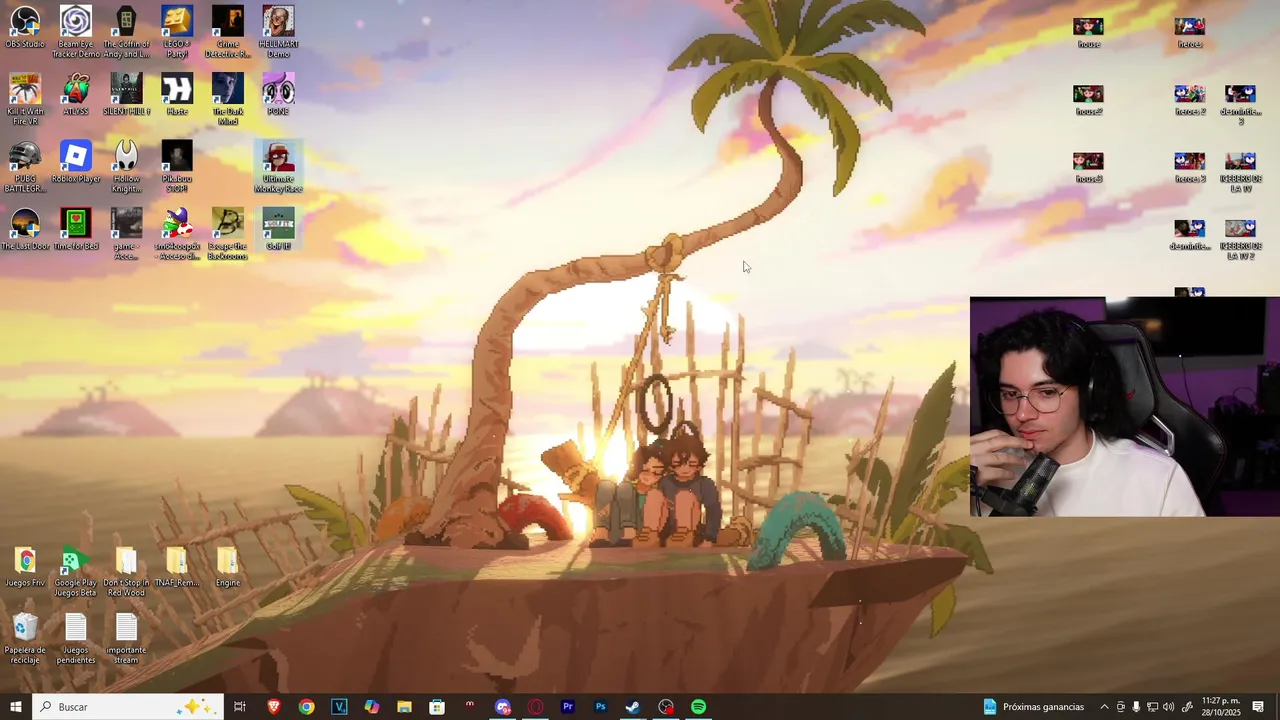1280x720 pixels.
Task: Launch Beam Eye Tracker Demo shortcut
Action: [x=75, y=32]
